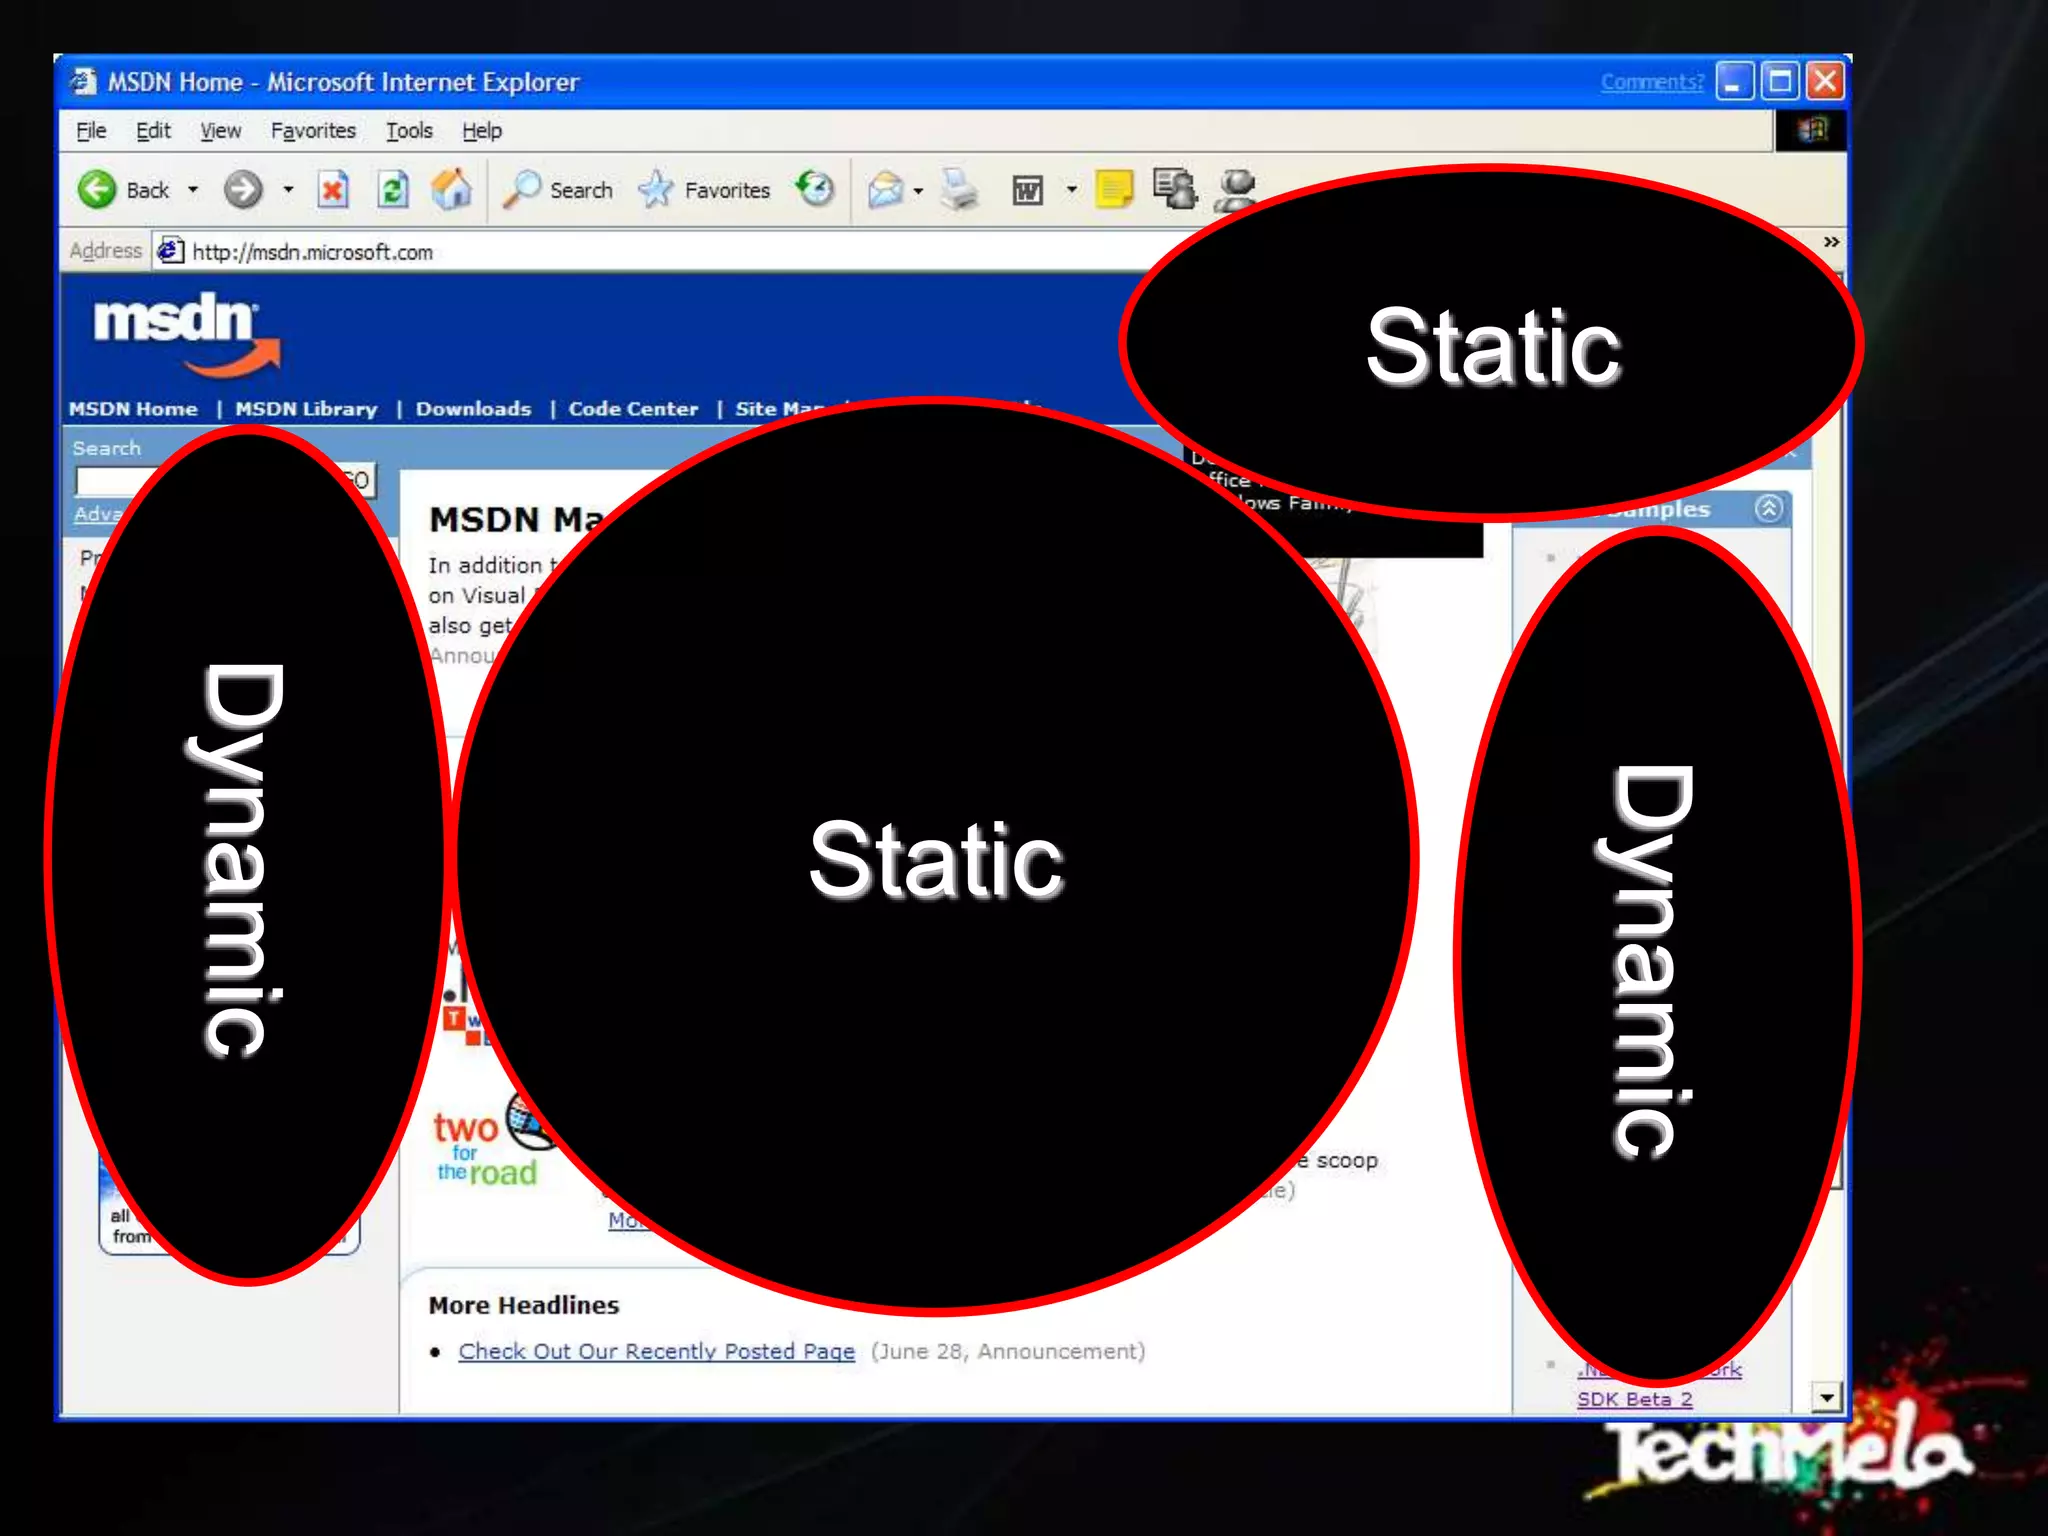Click the Comments? link in title bar
The width and height of the screenshot is (2048, 1536).
pos(1652,82)
